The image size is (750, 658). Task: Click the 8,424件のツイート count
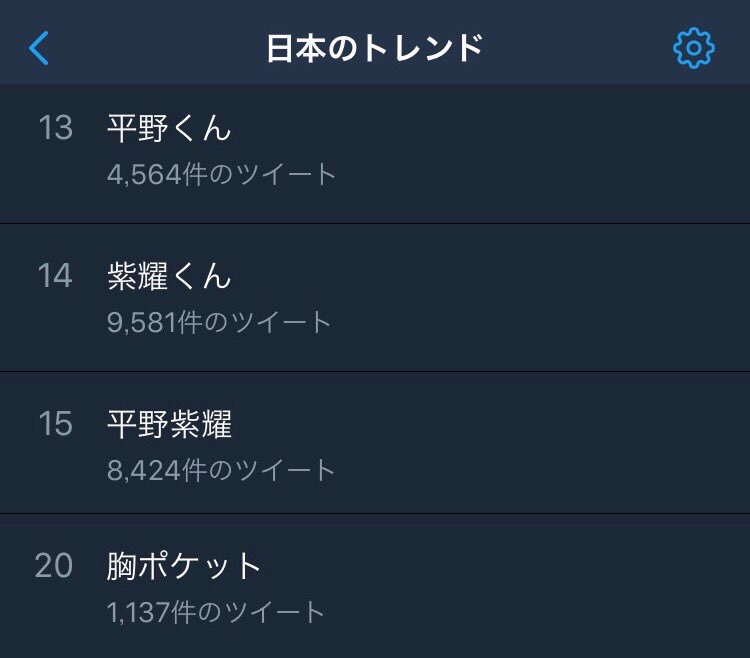(221, 470)
